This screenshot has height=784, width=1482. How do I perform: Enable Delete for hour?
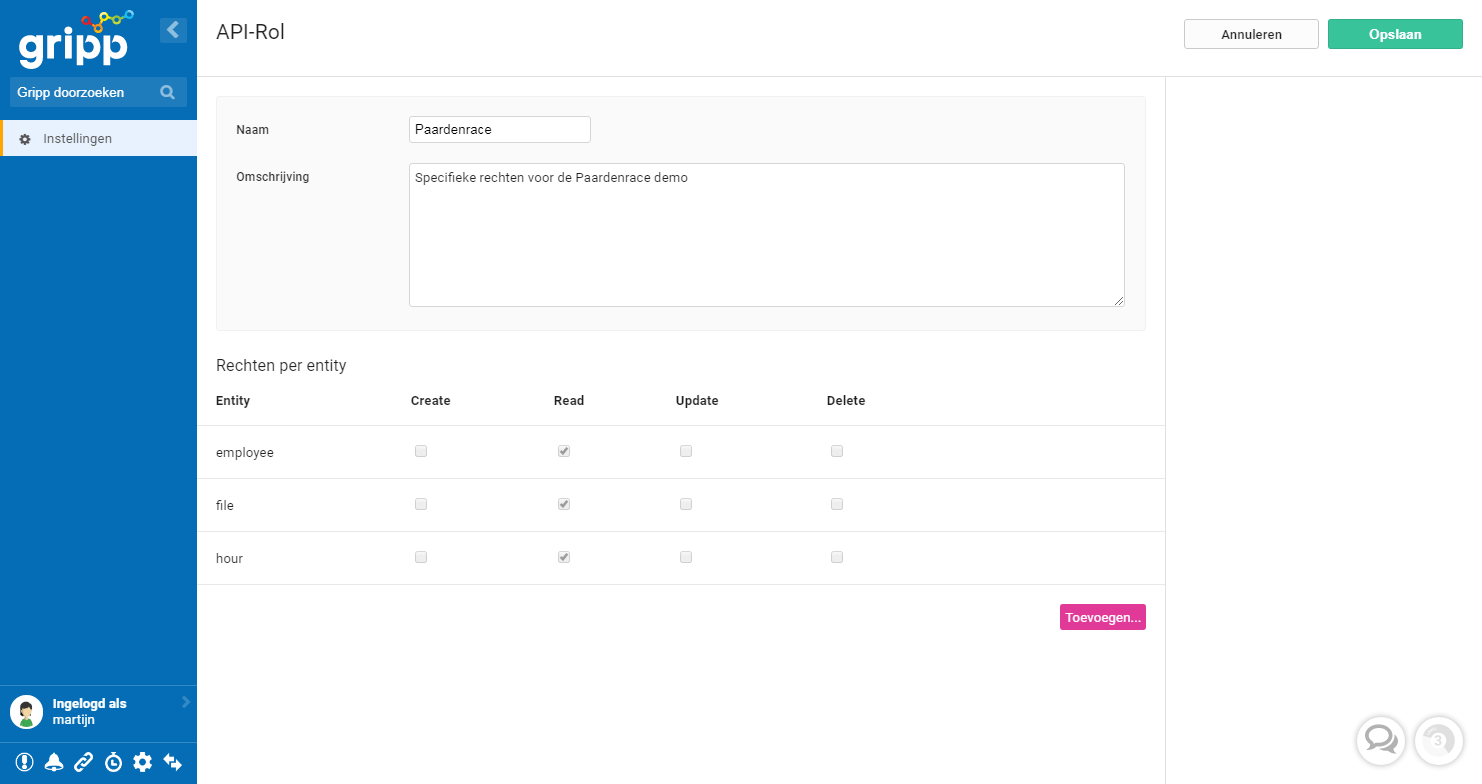(x=837, y=557)
